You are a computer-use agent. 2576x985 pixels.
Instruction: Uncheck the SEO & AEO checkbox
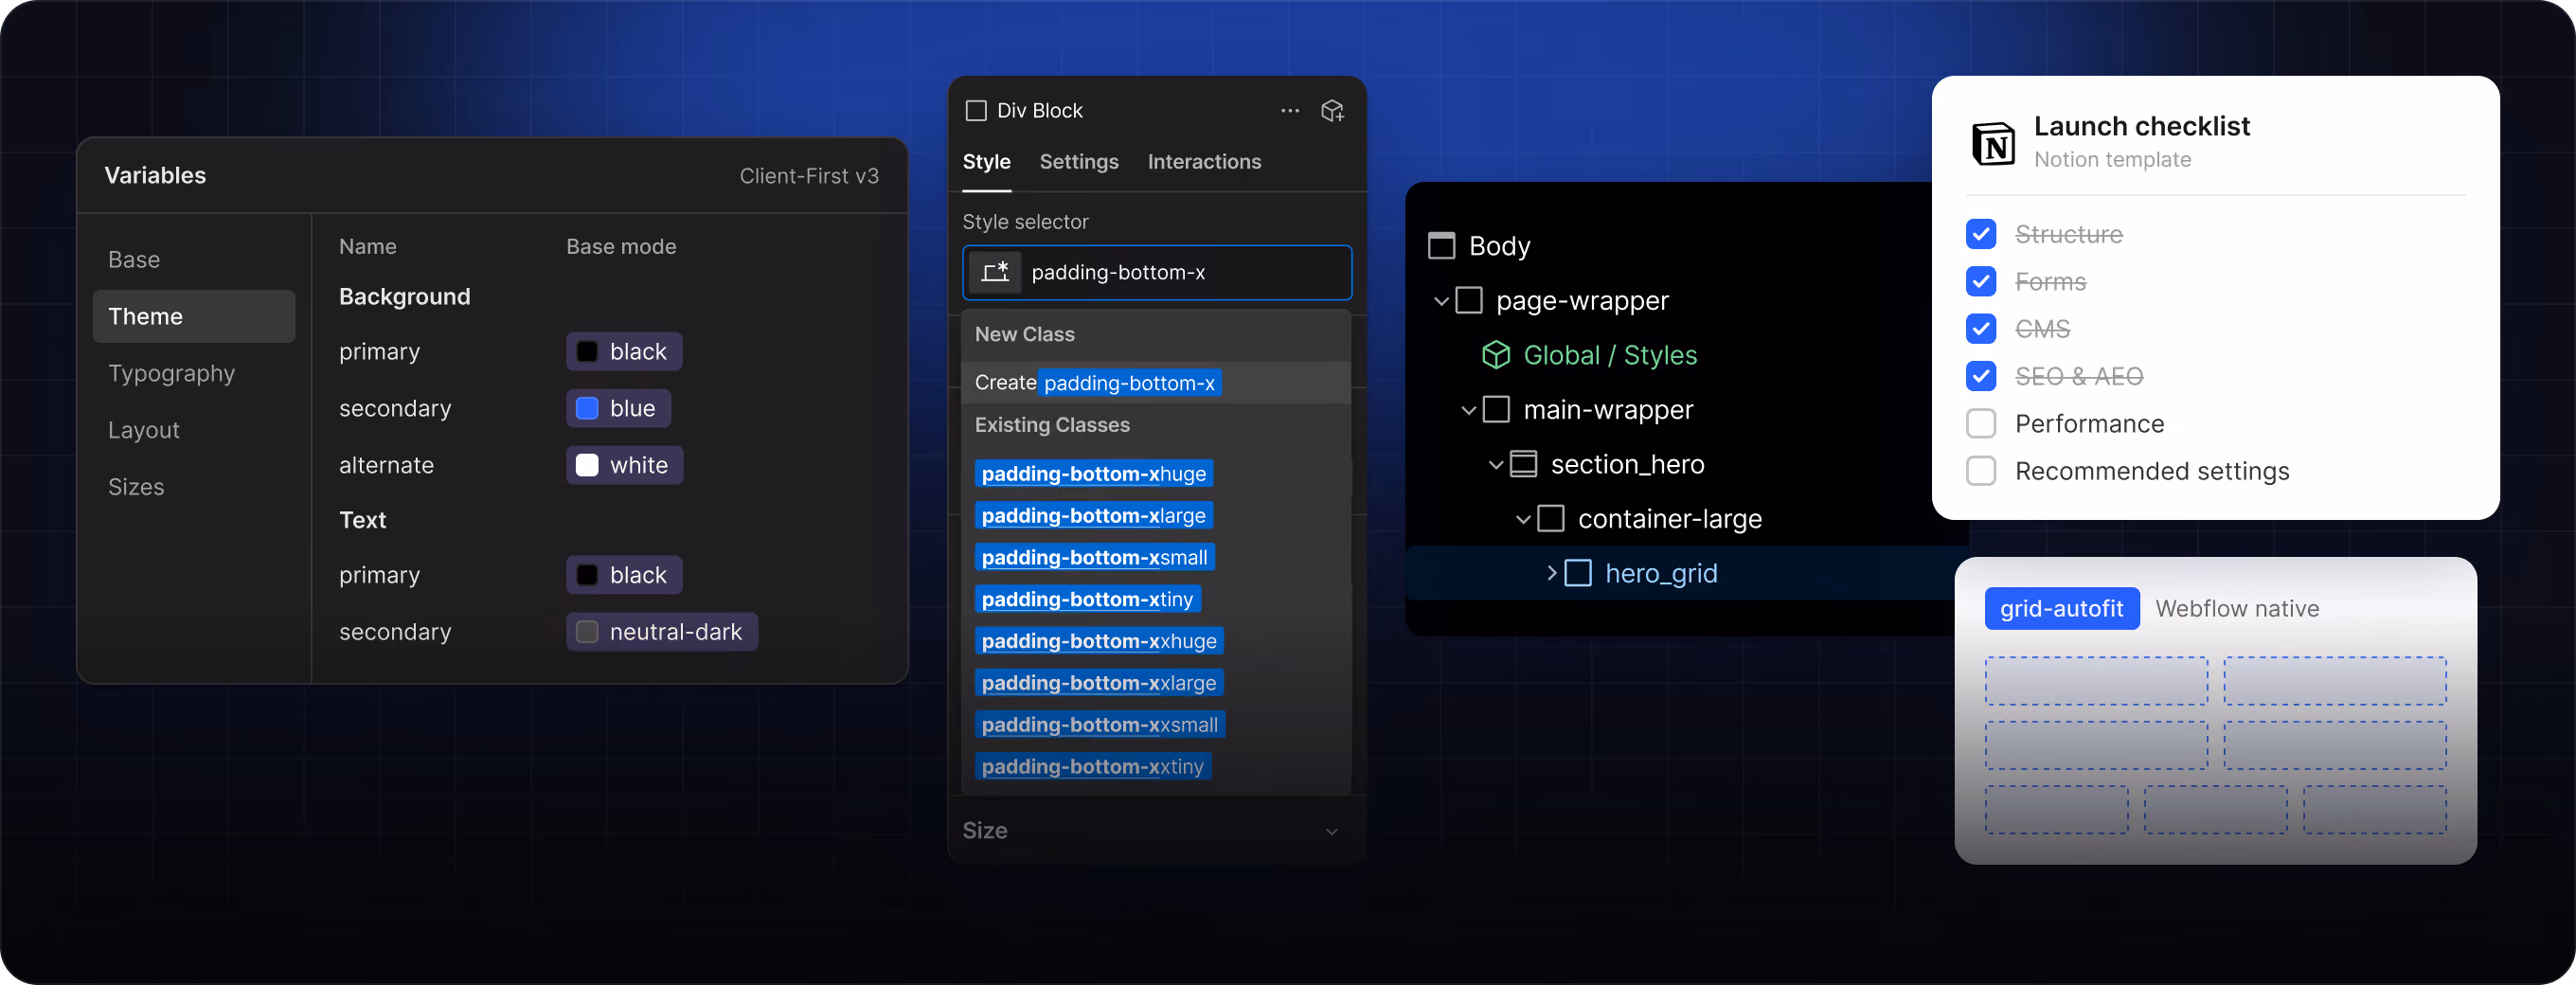coord(1980,376)
